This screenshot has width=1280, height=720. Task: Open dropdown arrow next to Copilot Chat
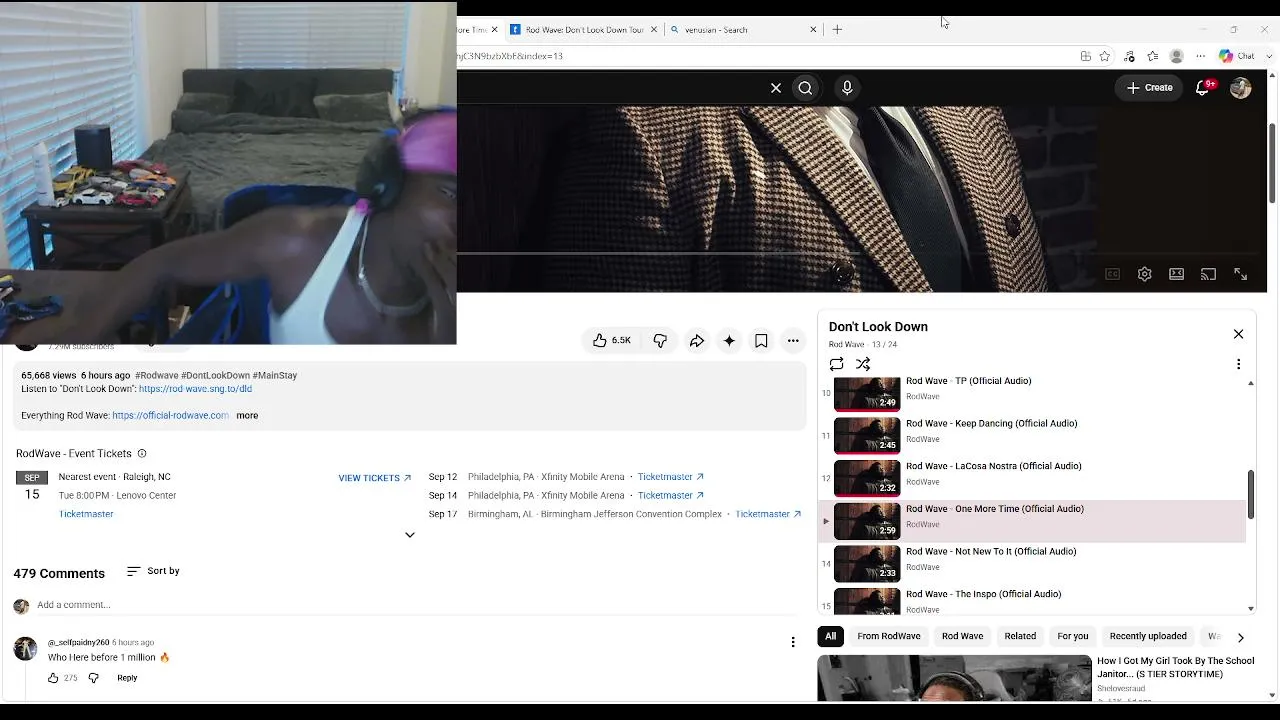1269,56
